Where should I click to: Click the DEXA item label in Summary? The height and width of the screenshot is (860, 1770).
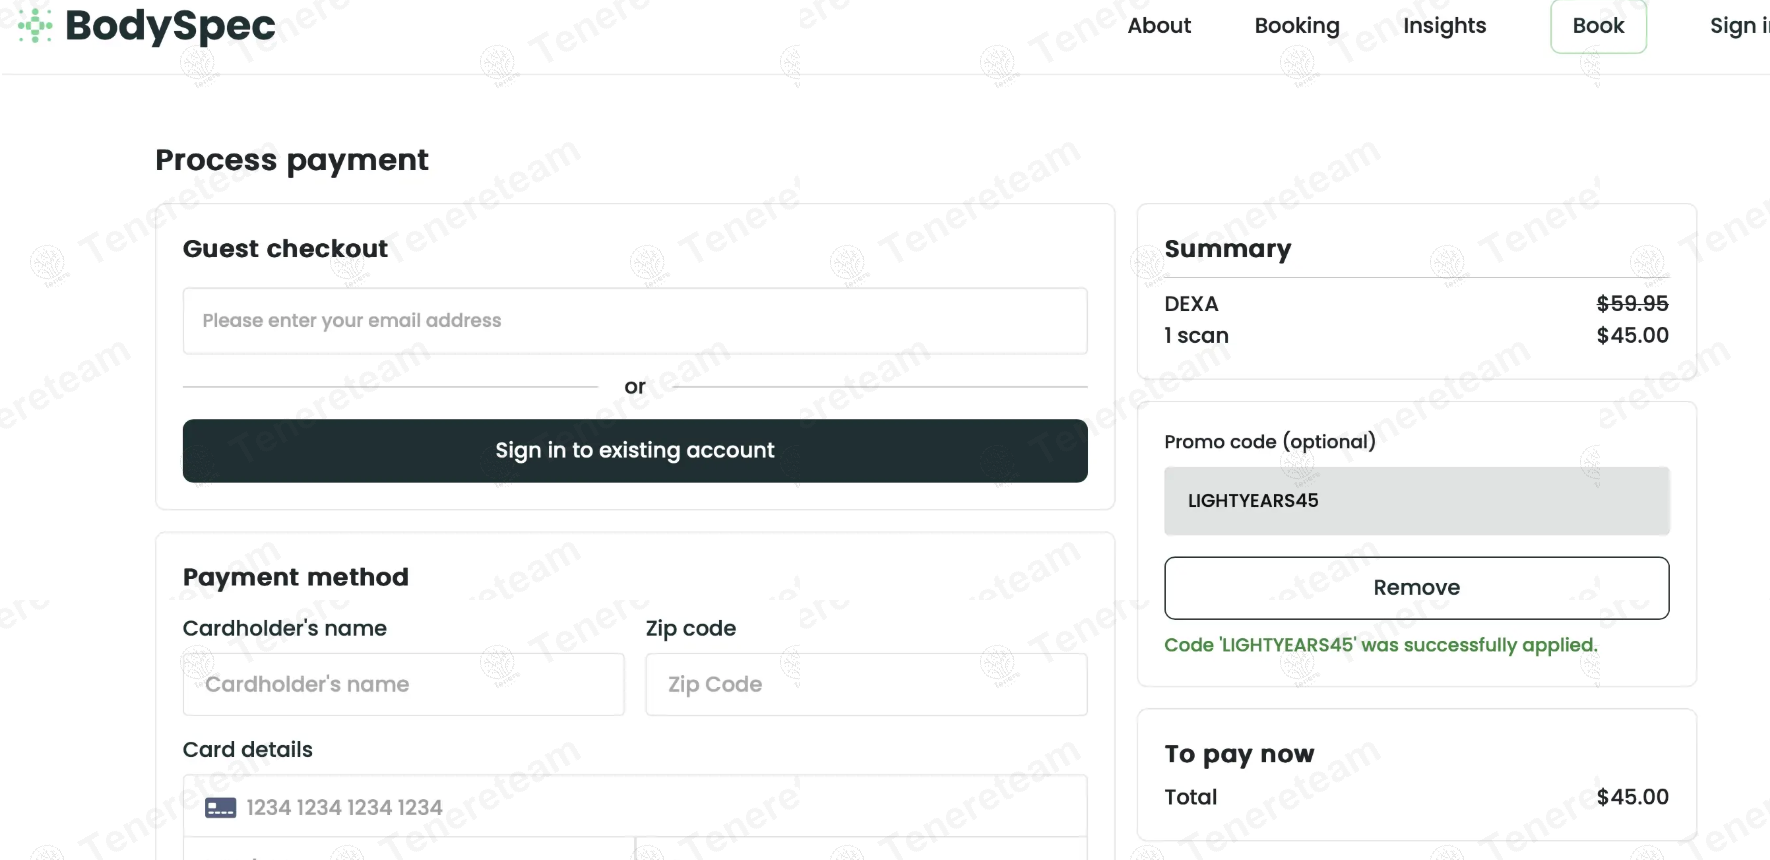click(1191, 304)
